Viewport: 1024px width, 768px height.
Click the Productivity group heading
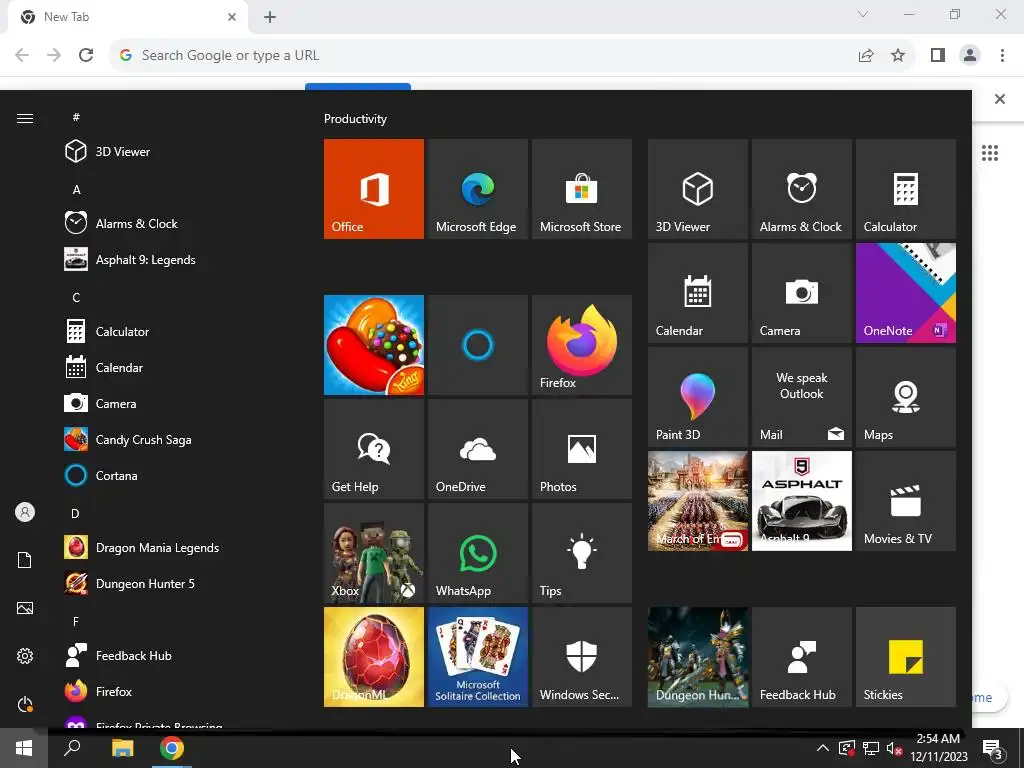point(355,119)
